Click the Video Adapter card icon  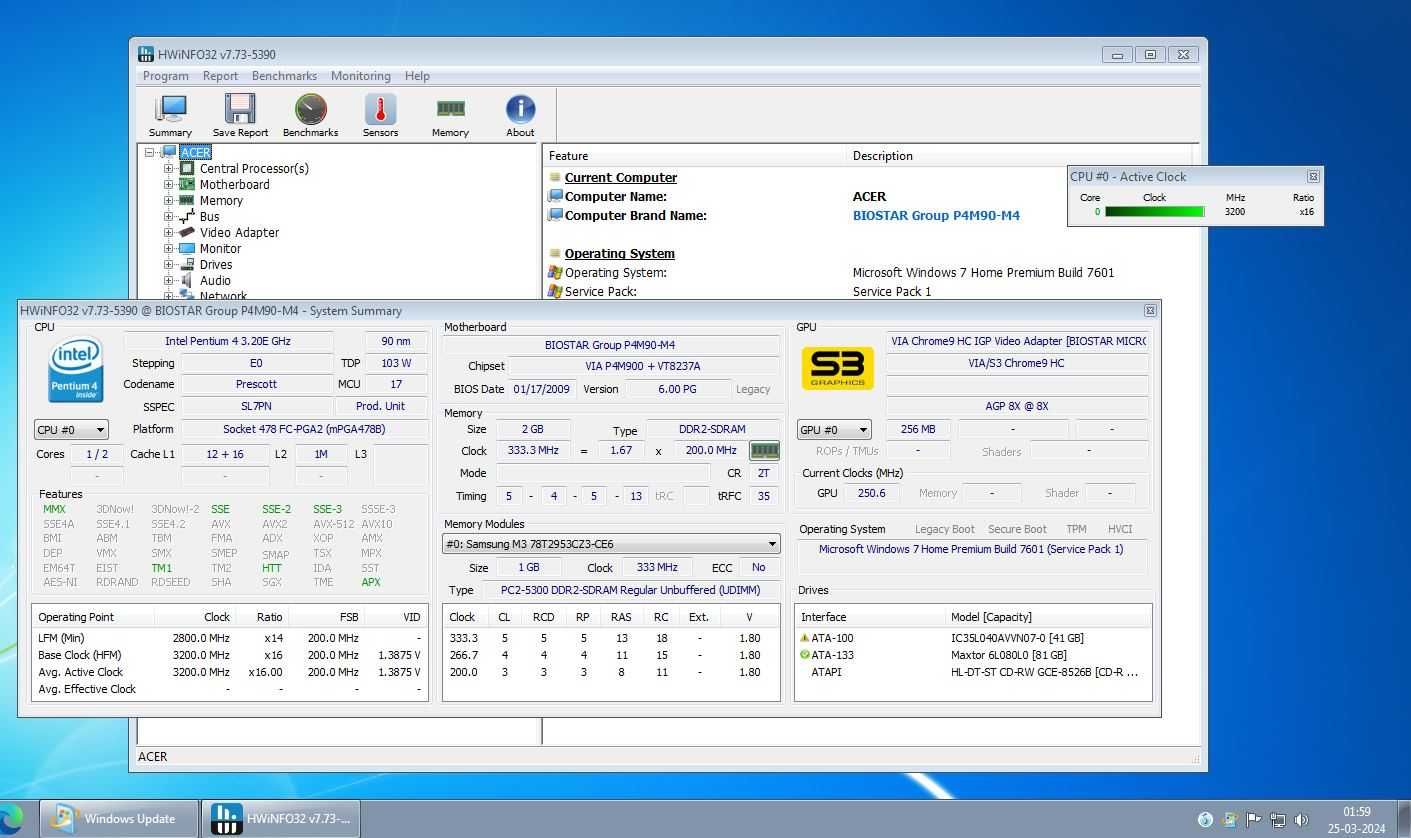[186, 232]
